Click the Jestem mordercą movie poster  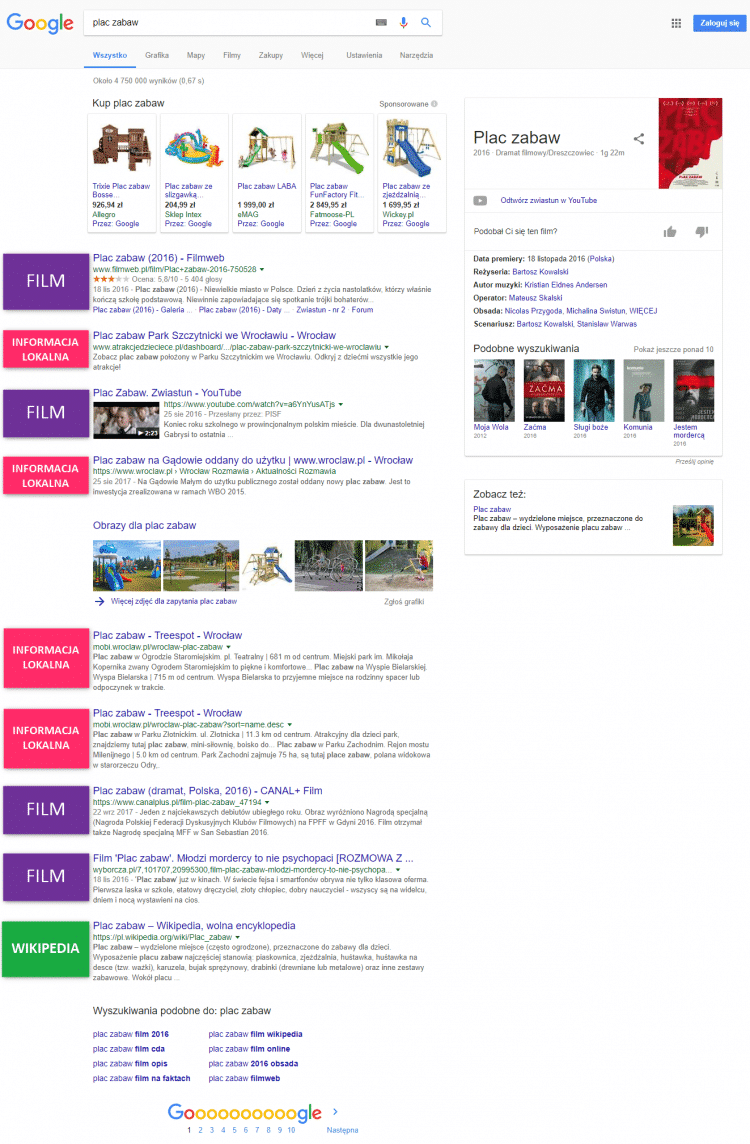pyautogui.click(x=694, y=390)
